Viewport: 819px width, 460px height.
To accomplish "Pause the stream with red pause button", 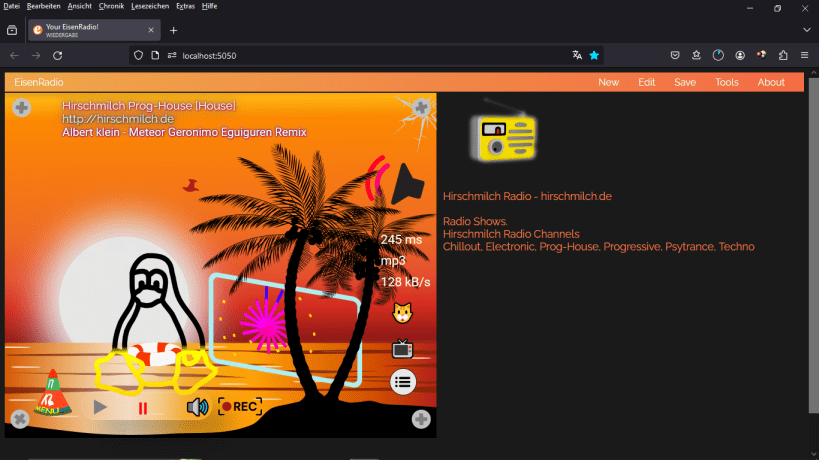I will 143,408.
